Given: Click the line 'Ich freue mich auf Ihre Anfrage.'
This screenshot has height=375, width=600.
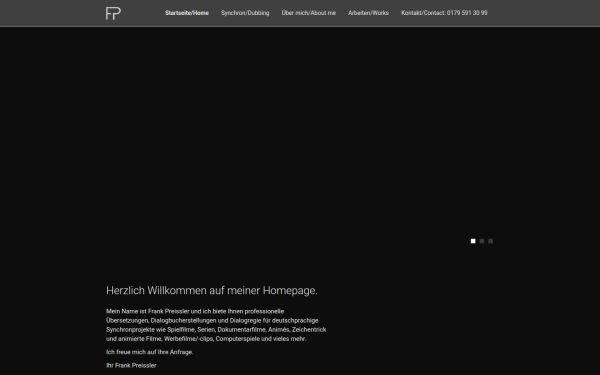Looking at the screenshot, I should click(x=150, y=352).
